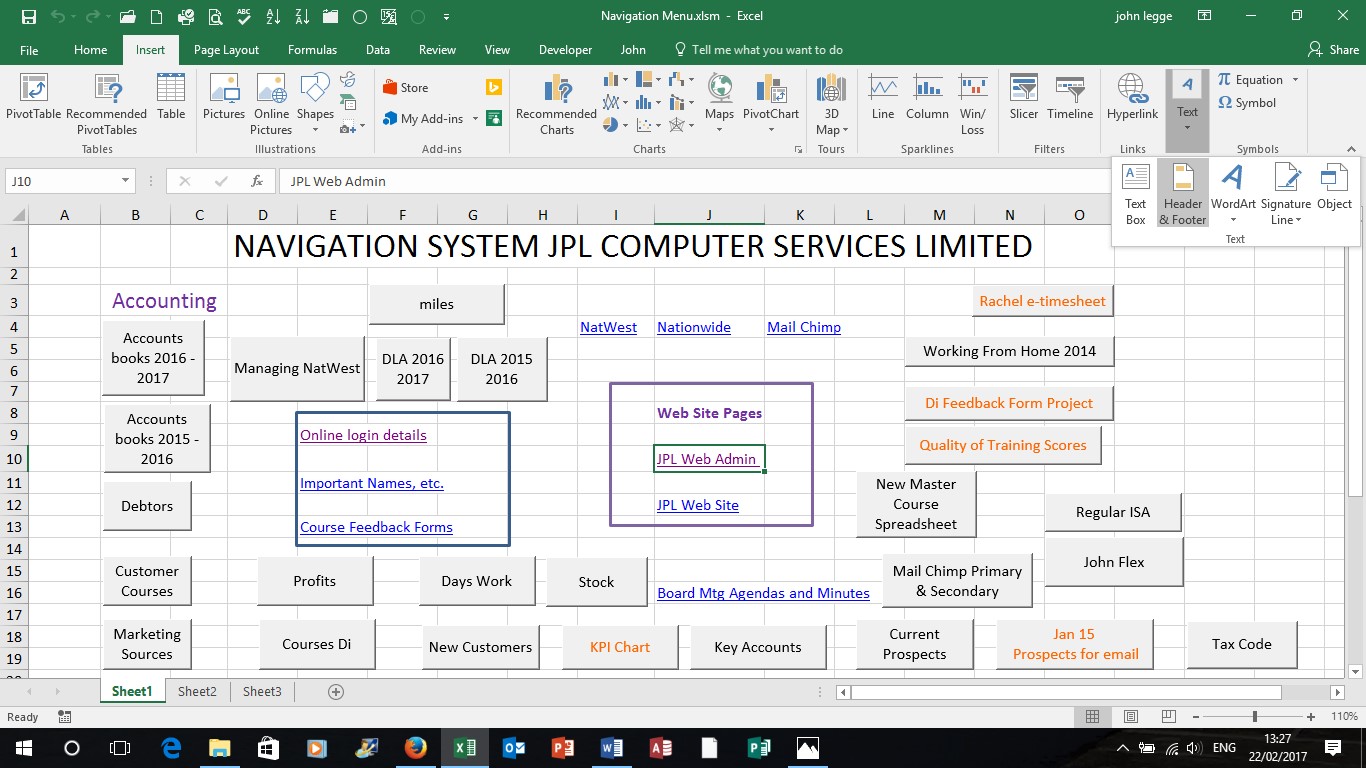Save the workbook from quick access toolbar
Viewport: 1366px width, 768px height.
coord(29,17)
